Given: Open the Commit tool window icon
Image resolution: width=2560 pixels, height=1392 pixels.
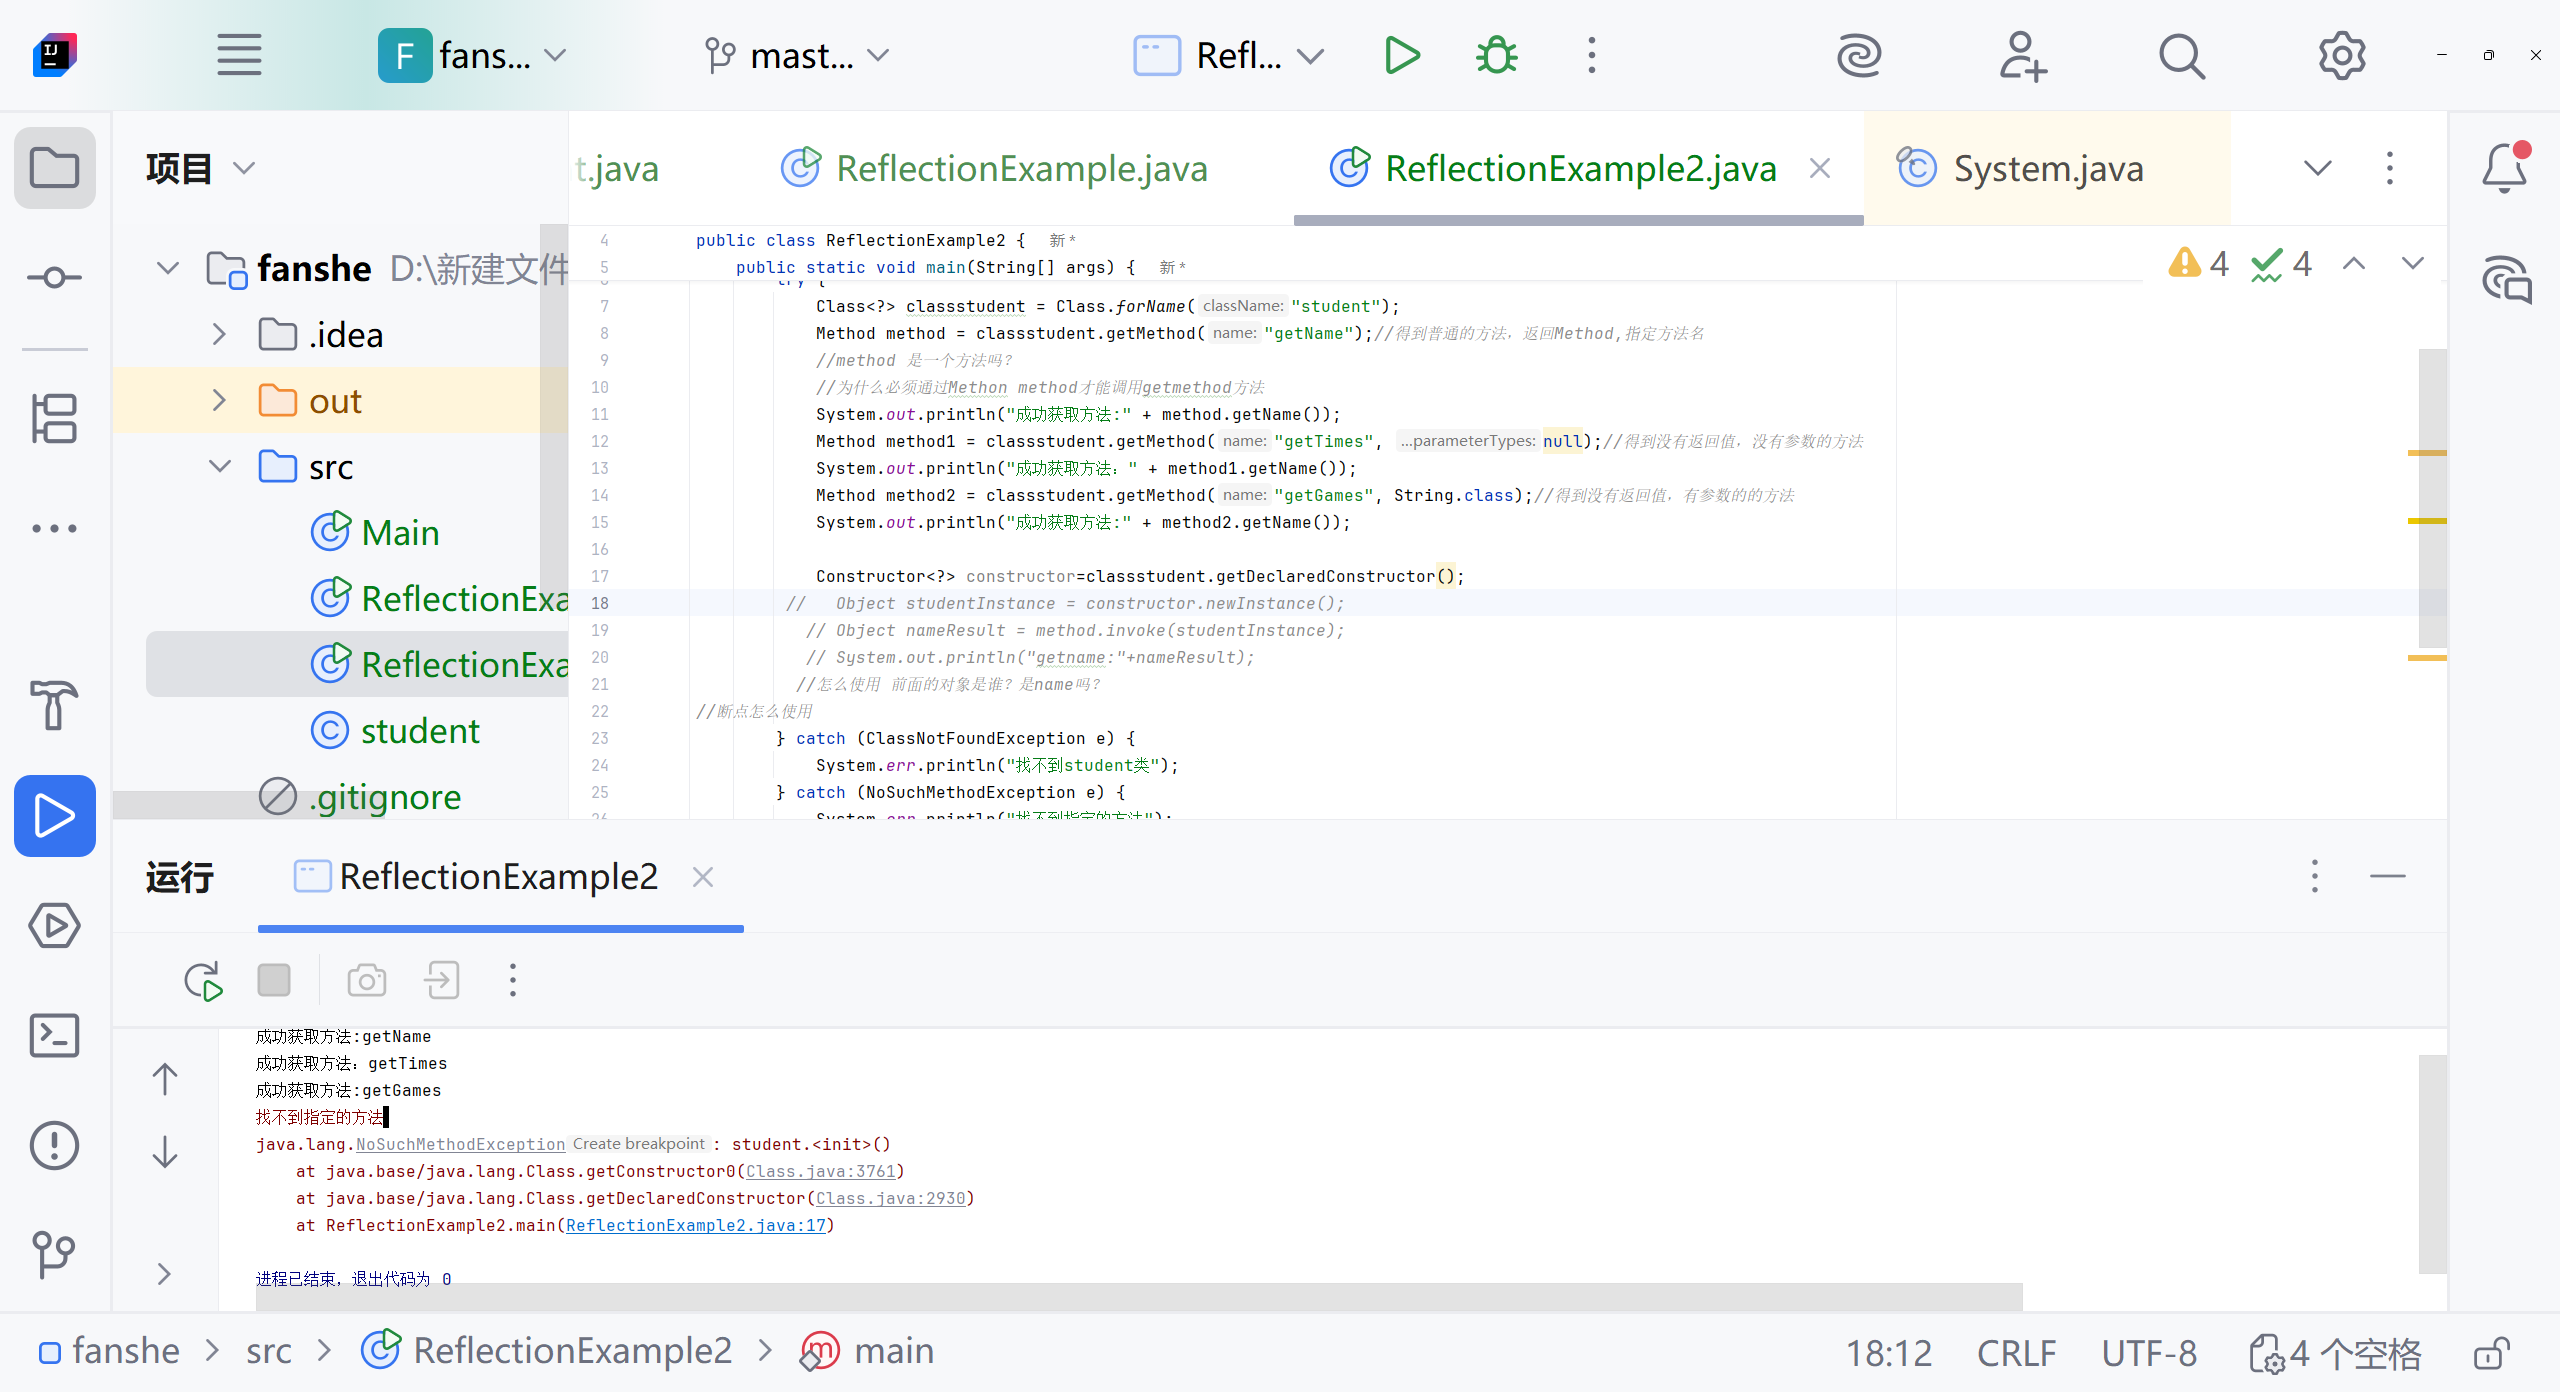Looking at the screenshot, I should [54, 277].
